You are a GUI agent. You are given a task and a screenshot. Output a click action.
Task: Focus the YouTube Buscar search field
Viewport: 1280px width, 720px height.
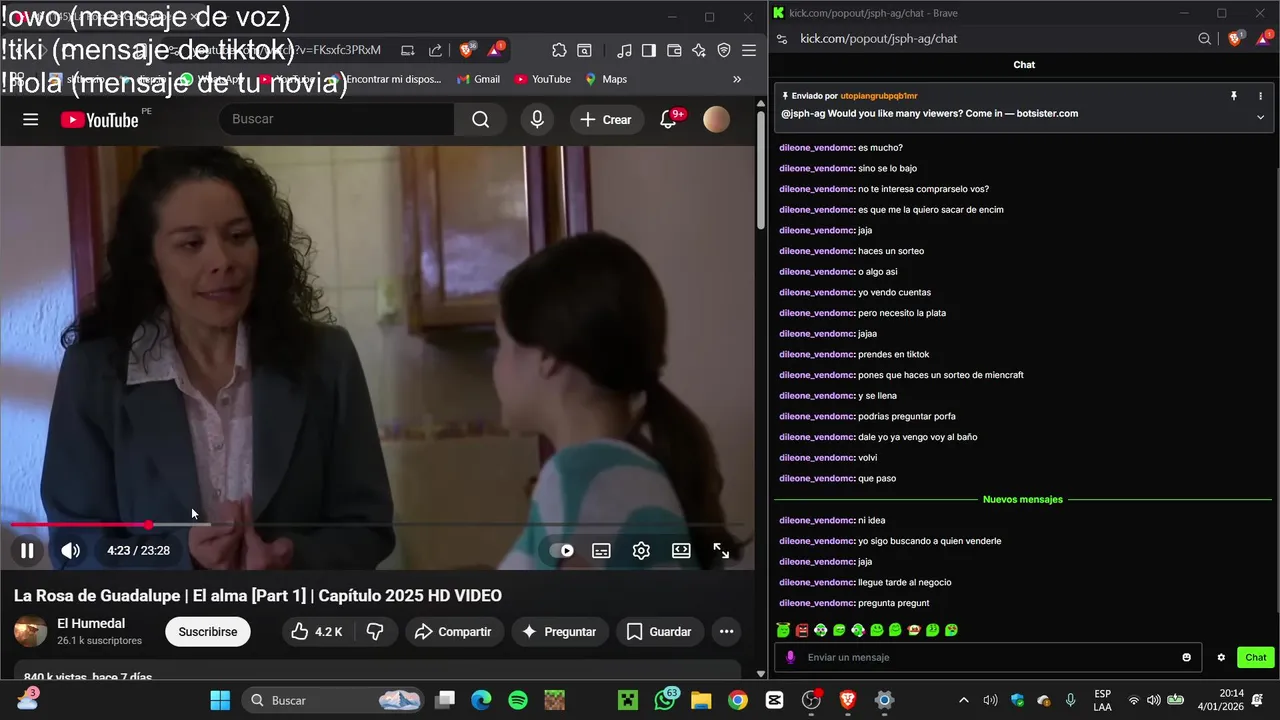point(336,119)
